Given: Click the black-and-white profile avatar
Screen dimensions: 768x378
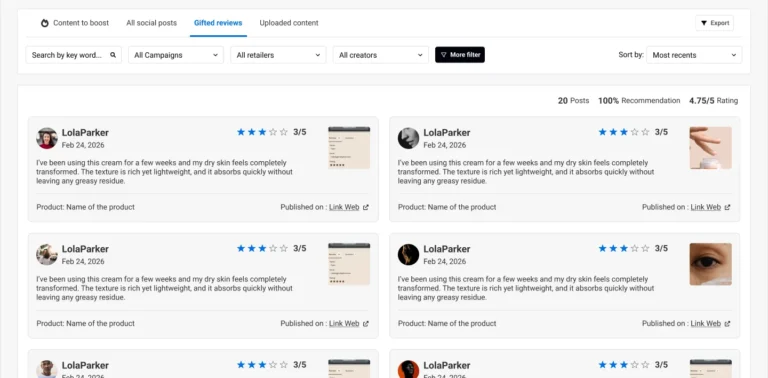Looking at the screenshot, I should (408, 138).
